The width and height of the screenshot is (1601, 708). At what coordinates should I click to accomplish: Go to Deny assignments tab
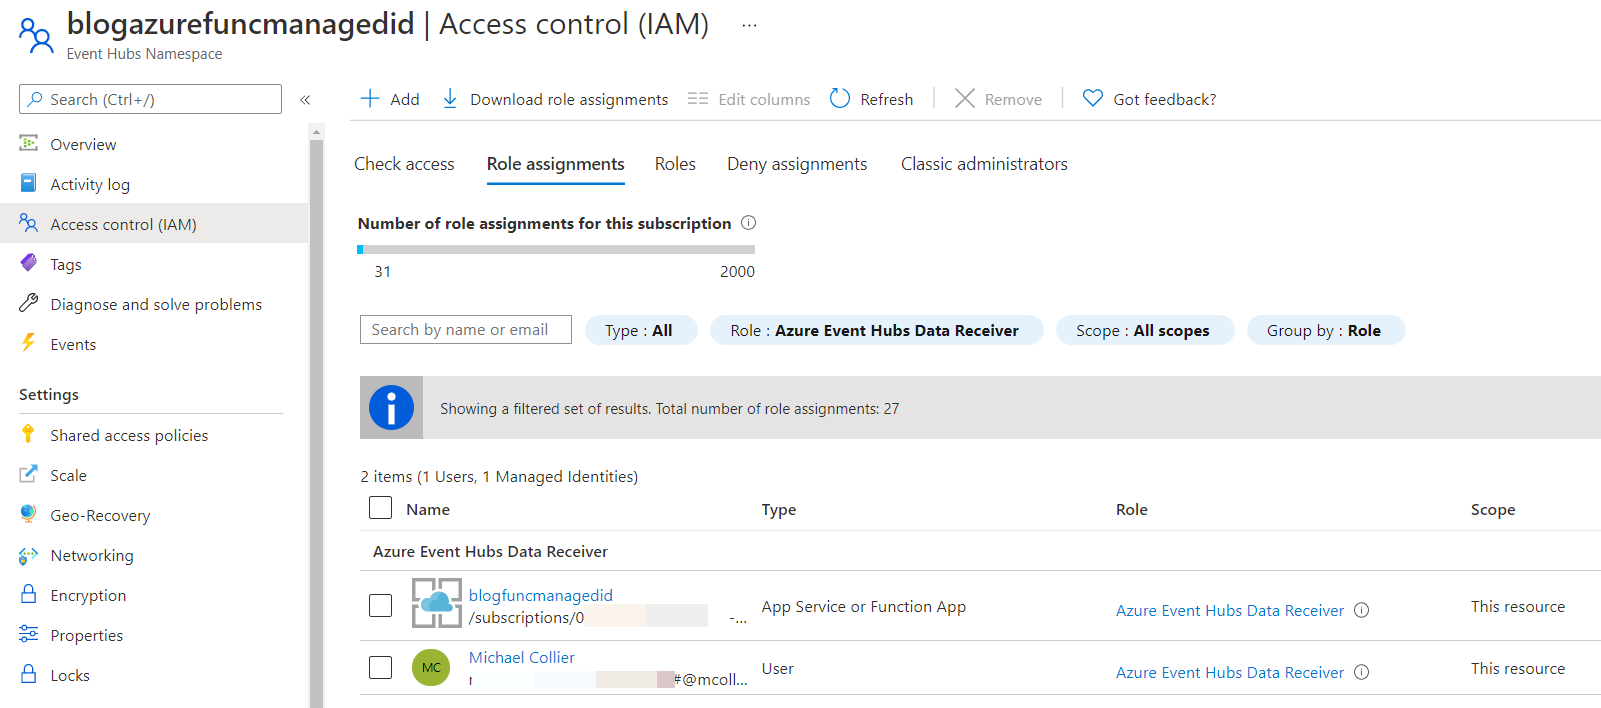point(797,164)
